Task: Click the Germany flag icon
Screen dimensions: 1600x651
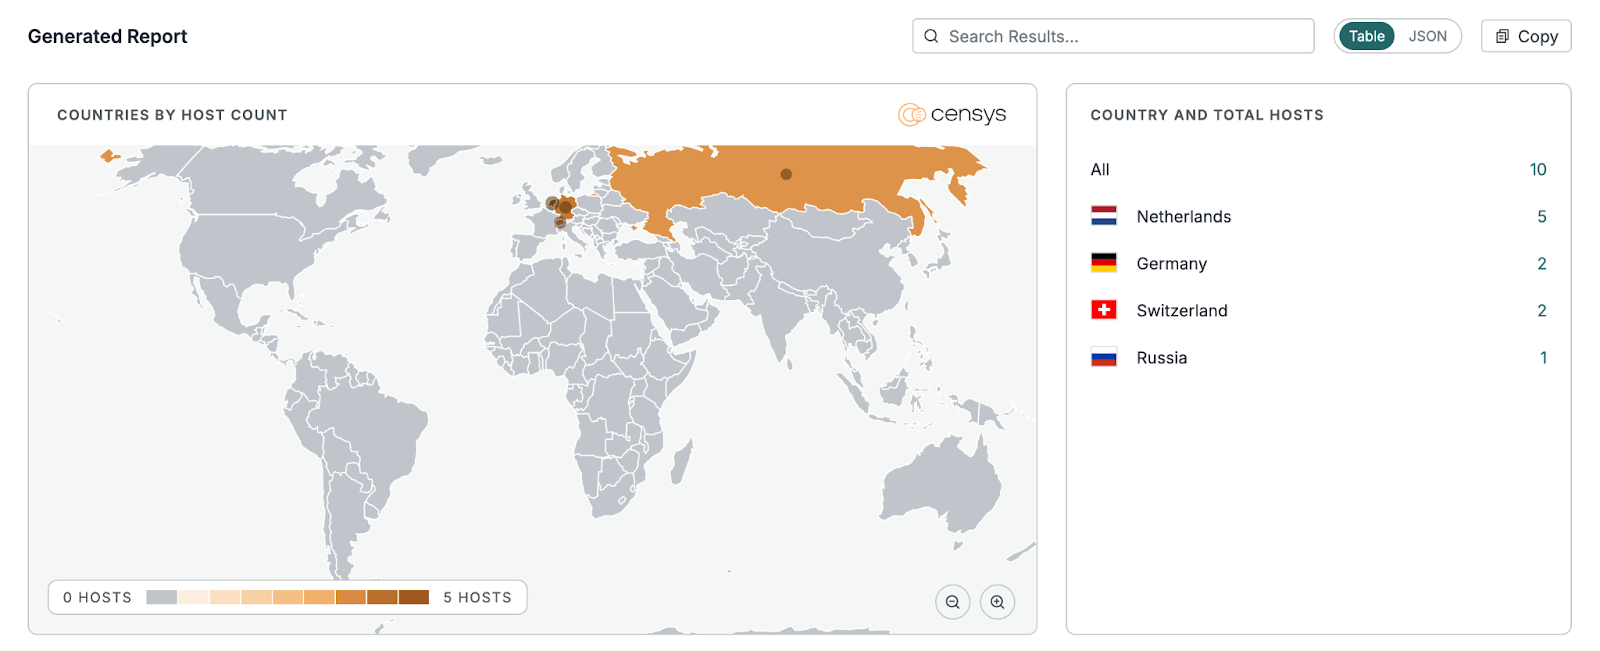Action: 1103,263
